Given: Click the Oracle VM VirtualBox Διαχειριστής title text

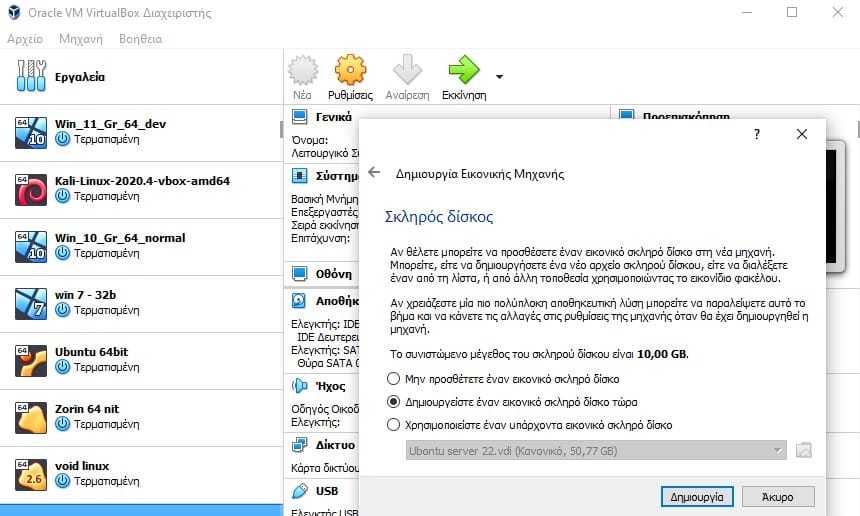Looking at the screenshot, I should [x=120, y=13].
